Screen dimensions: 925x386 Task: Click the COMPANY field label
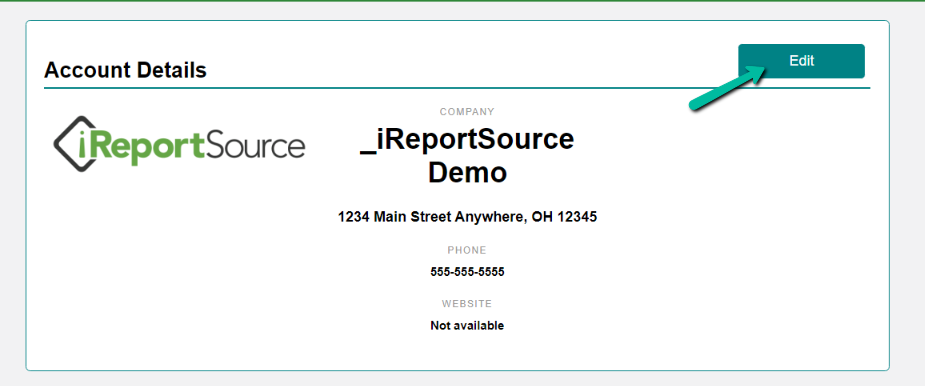point(467,112)
